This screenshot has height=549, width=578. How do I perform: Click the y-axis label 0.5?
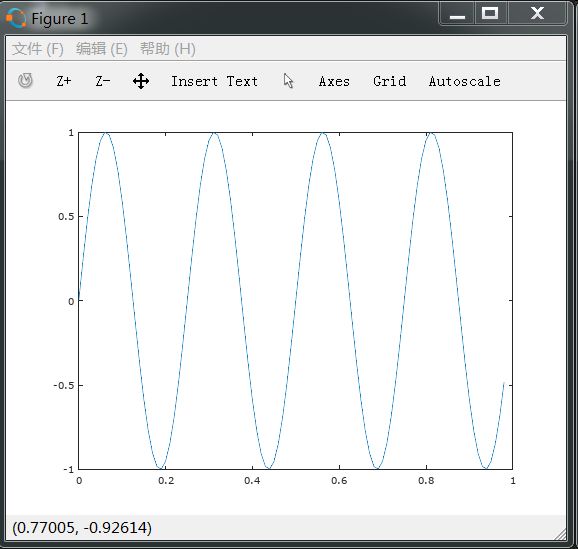click(66, 216)
